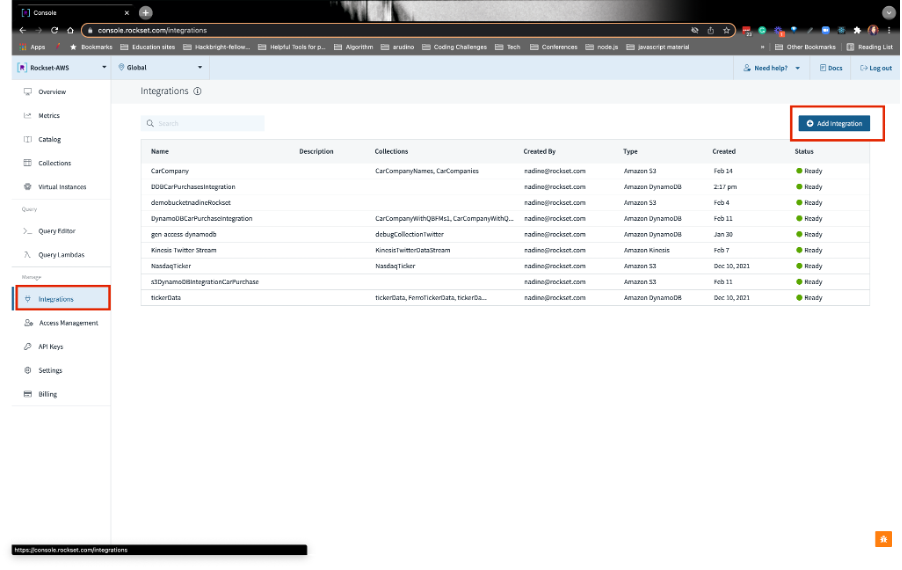Open Collections from the sidebar
This screenshot has width=902, height=570.
tap(55, 163)
